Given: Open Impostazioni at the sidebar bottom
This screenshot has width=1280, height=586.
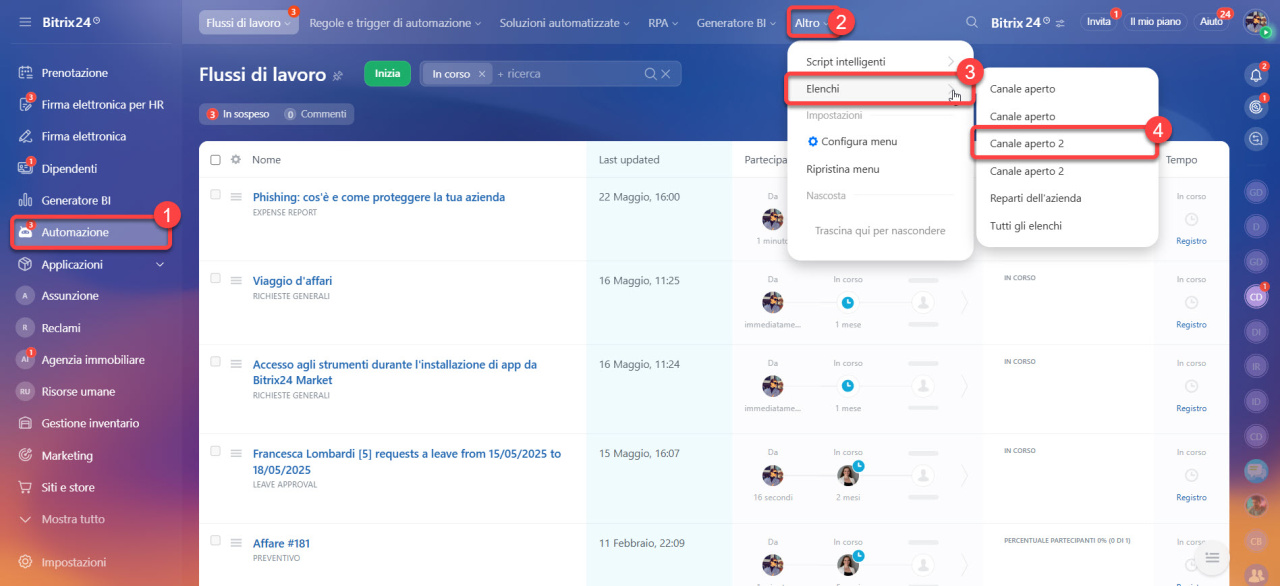Looking at the screenshot, I should 73,563.
